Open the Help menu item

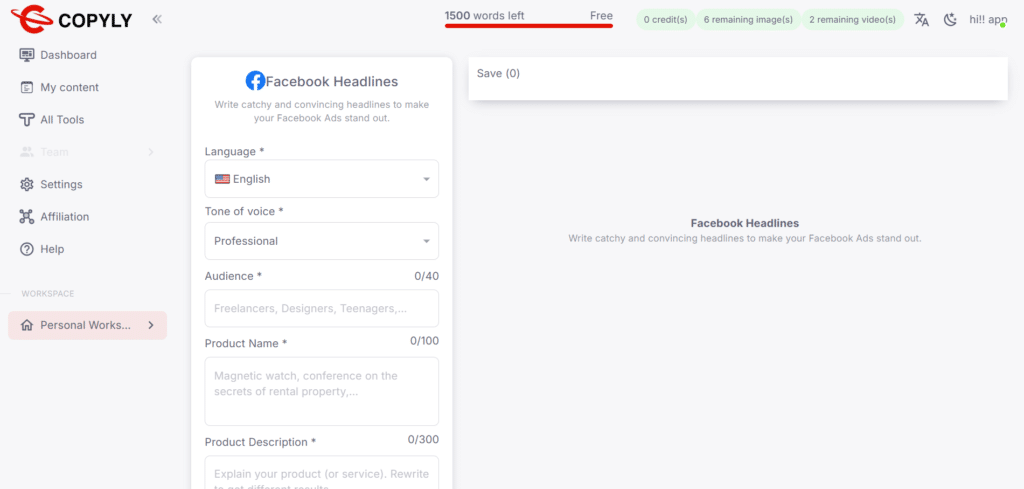[52, 249]
